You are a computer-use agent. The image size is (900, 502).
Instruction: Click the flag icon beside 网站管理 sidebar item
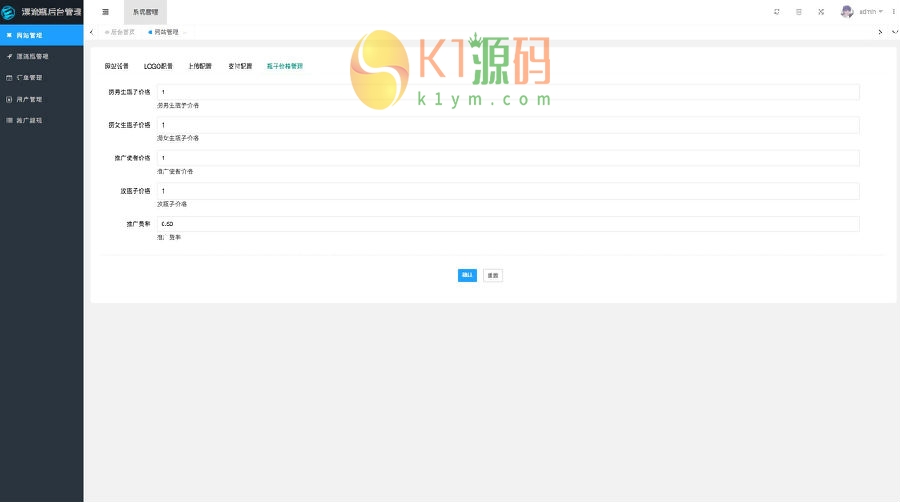tap(9, 35)
